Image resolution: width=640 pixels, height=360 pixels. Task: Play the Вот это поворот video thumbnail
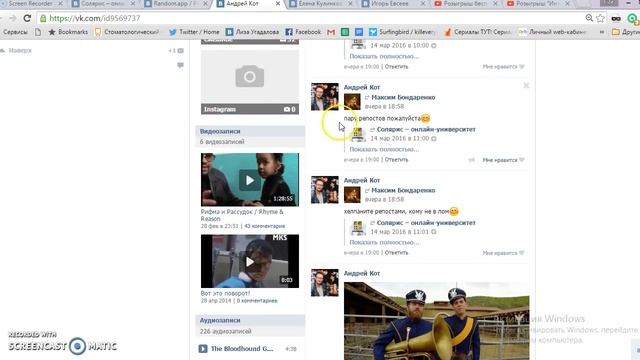(x=250, y=261)
